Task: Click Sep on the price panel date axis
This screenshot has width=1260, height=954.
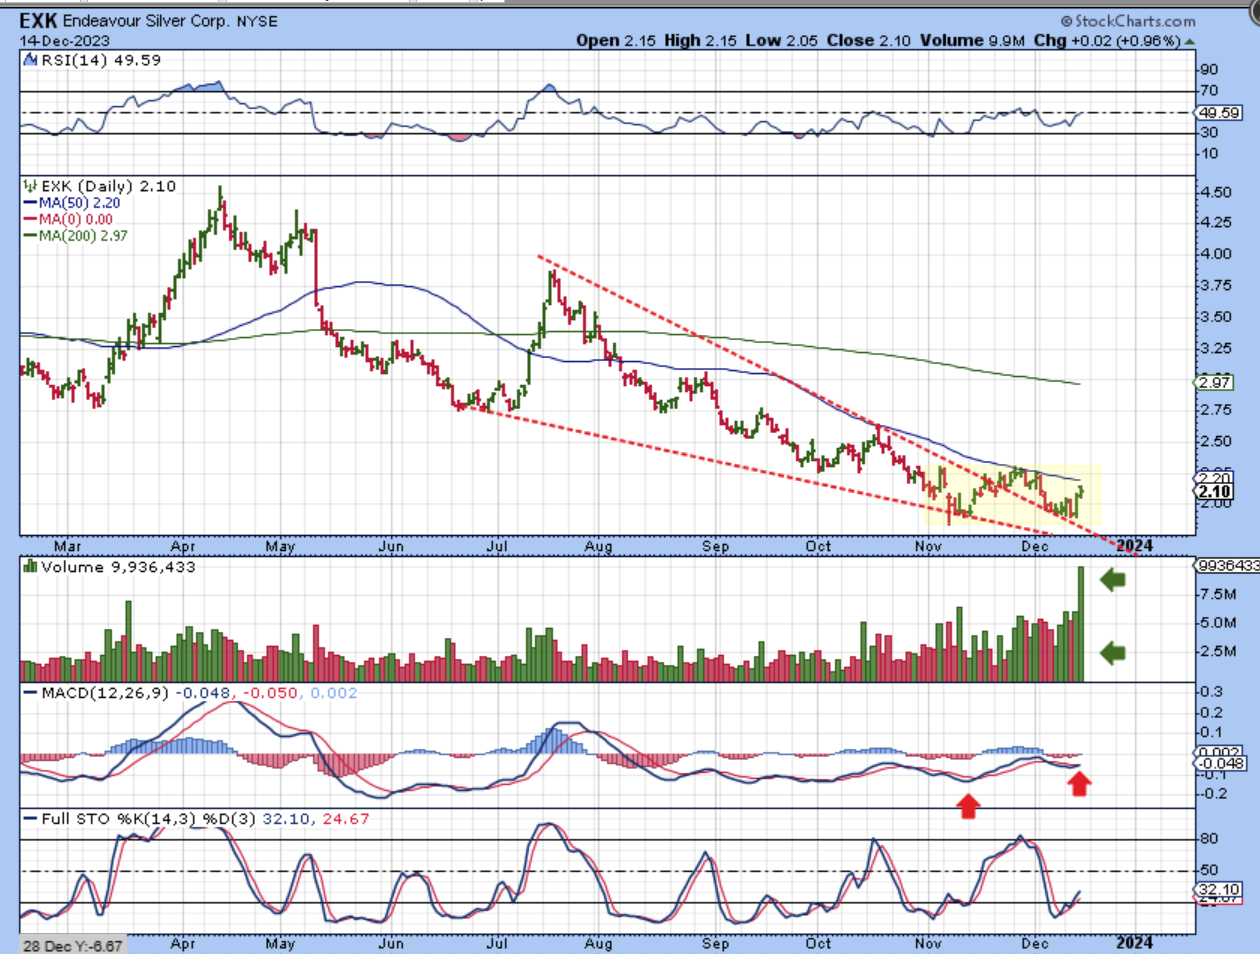Action: coord(715,546)
